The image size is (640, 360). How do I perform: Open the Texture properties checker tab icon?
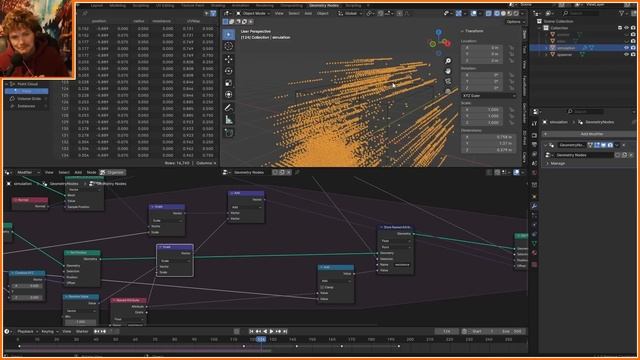pyautogui.click(x=534, y=264)
